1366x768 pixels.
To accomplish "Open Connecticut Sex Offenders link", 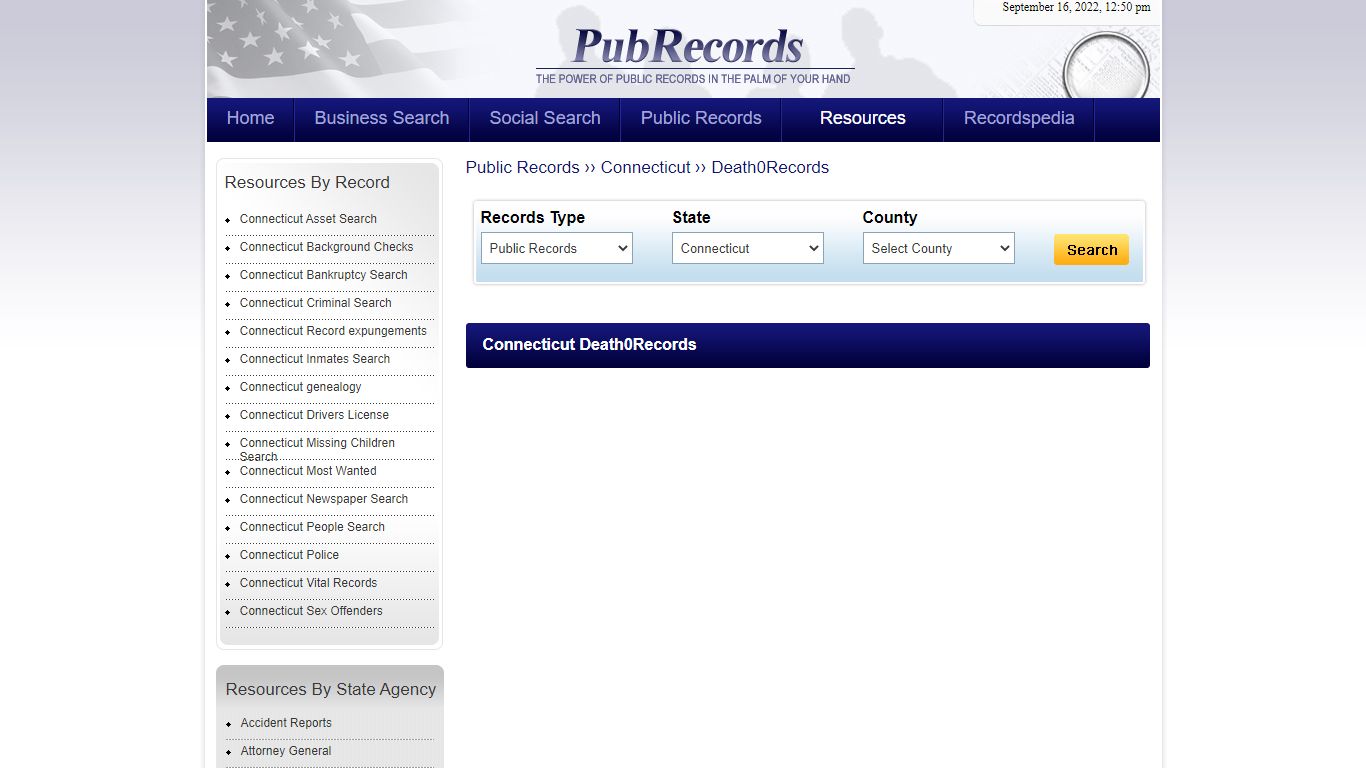I will pyautogui.click(x=311, y=611).
